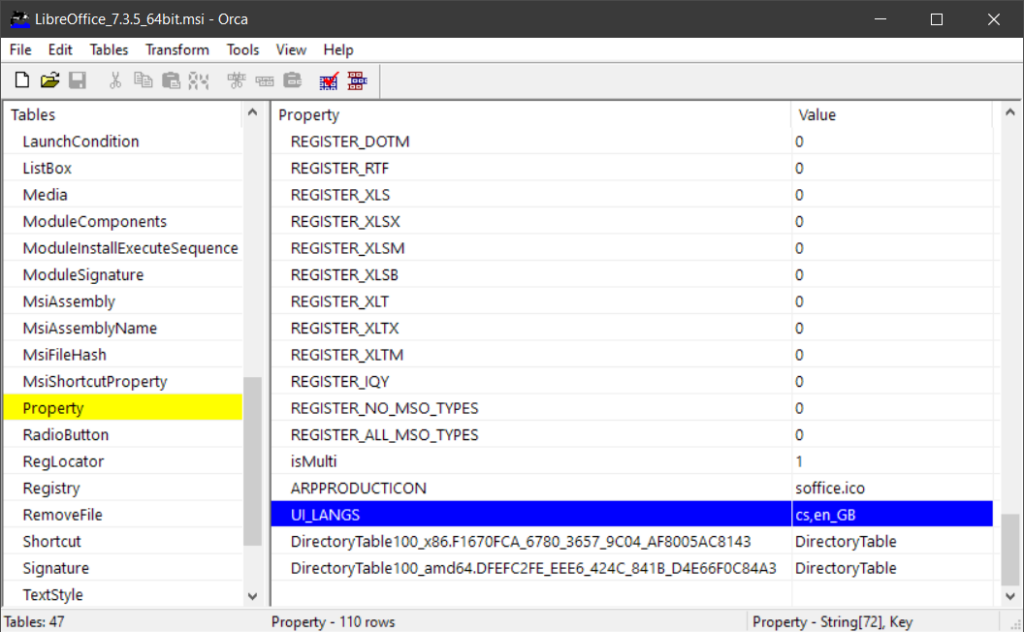The height and width of the screenshot is (632, 1024).
Task: Click the Cut Row toolbar icon
Action: click(236, 80)
